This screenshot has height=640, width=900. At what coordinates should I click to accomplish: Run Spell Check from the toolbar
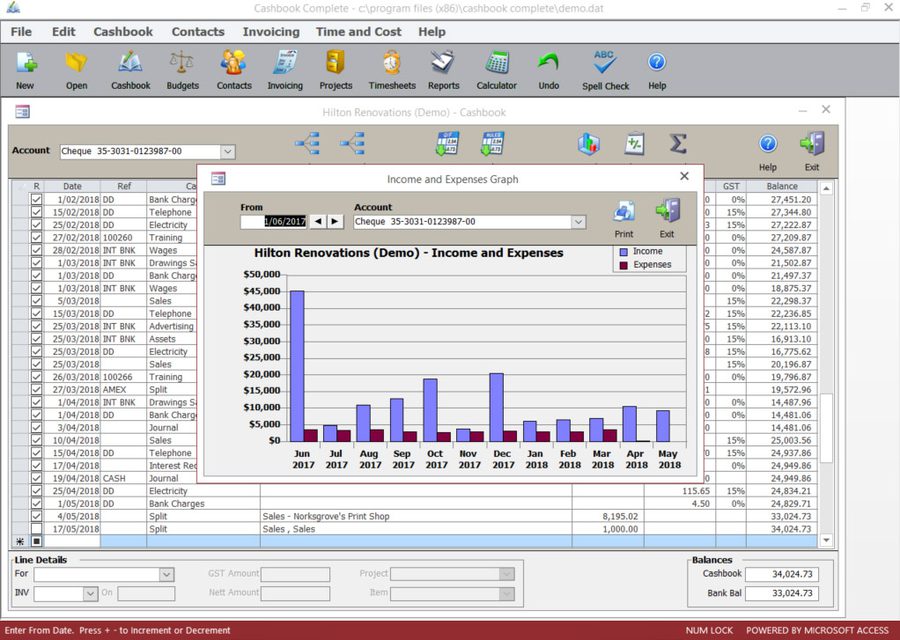click(604, 63)
